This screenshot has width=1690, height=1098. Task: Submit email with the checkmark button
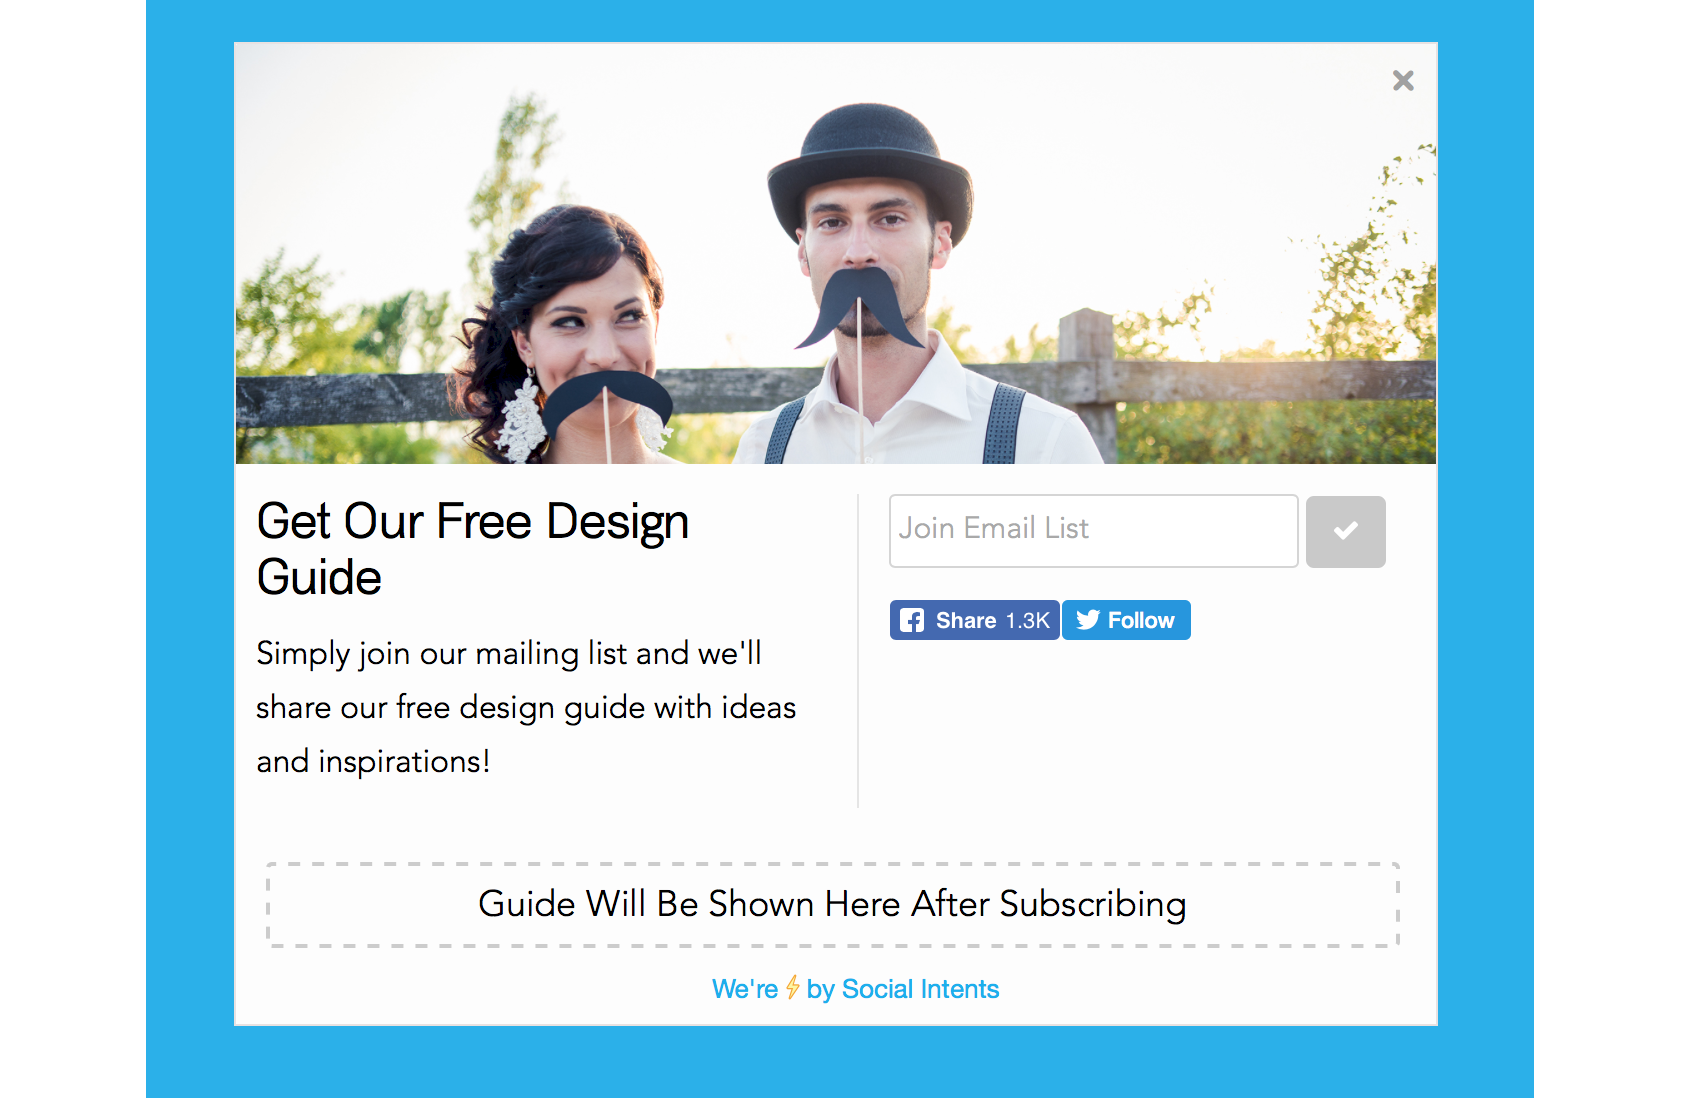pyautogui.click(x=1346, y=531)
